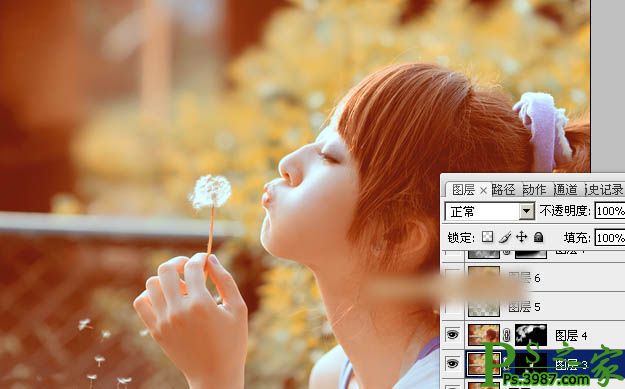This screenshot has width=625, height=389.
Task: Select the 图层 5 layer thumbnail
Action: coord(484,306)
